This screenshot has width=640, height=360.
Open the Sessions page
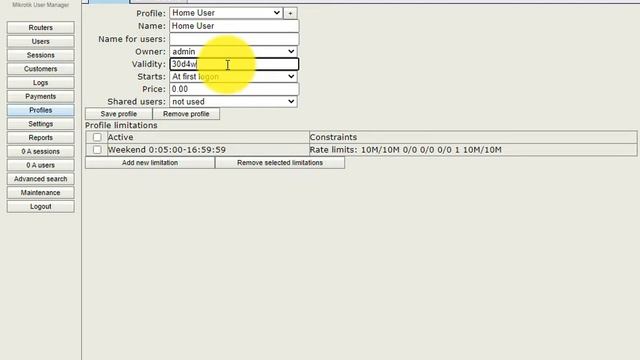pyautogui.click(x=40, y=55)
